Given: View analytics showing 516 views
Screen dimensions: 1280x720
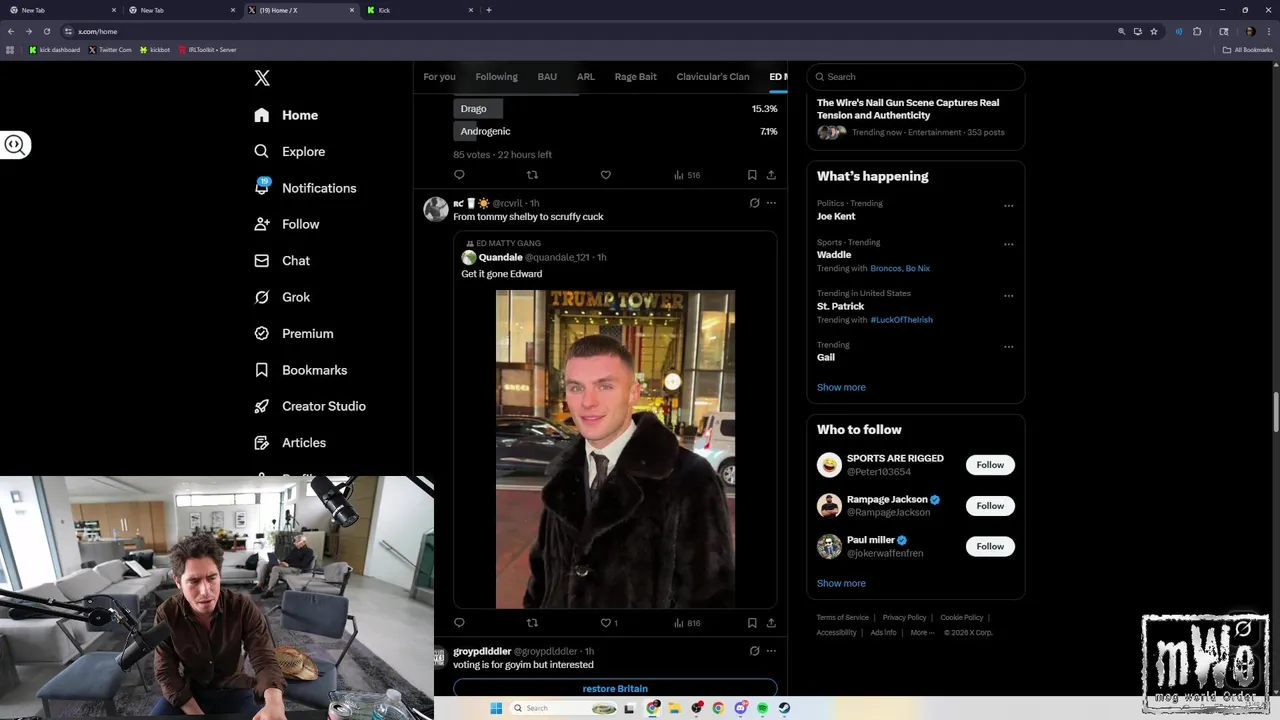Looking at the screenshot, I should pyautogui.click(x=687, y=175).
